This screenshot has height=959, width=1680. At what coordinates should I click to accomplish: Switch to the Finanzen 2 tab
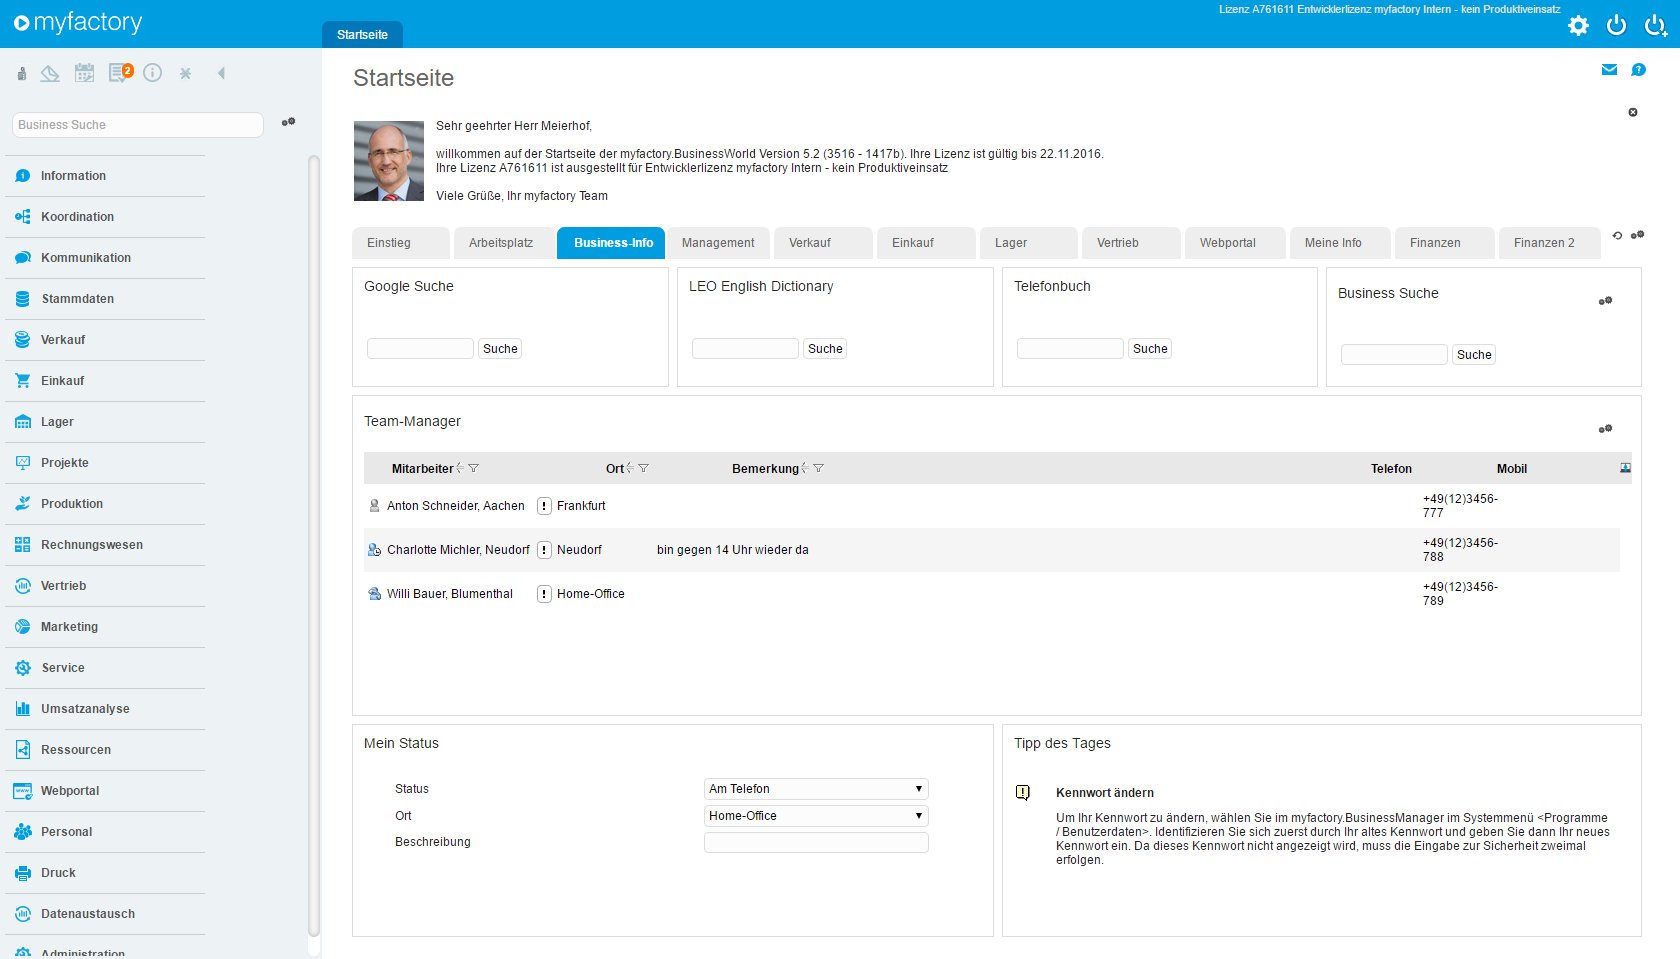point(1544,243)
